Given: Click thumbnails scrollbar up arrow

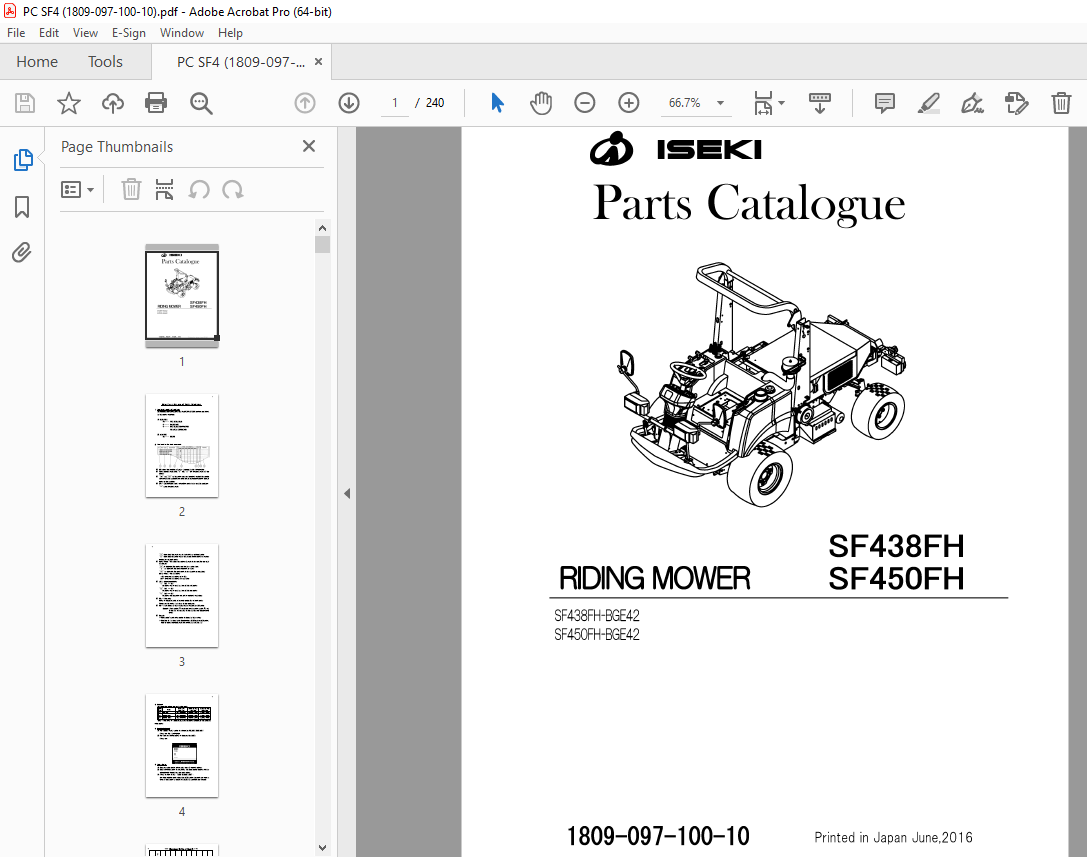Looking at the screenshot, I should pos(322,227).
